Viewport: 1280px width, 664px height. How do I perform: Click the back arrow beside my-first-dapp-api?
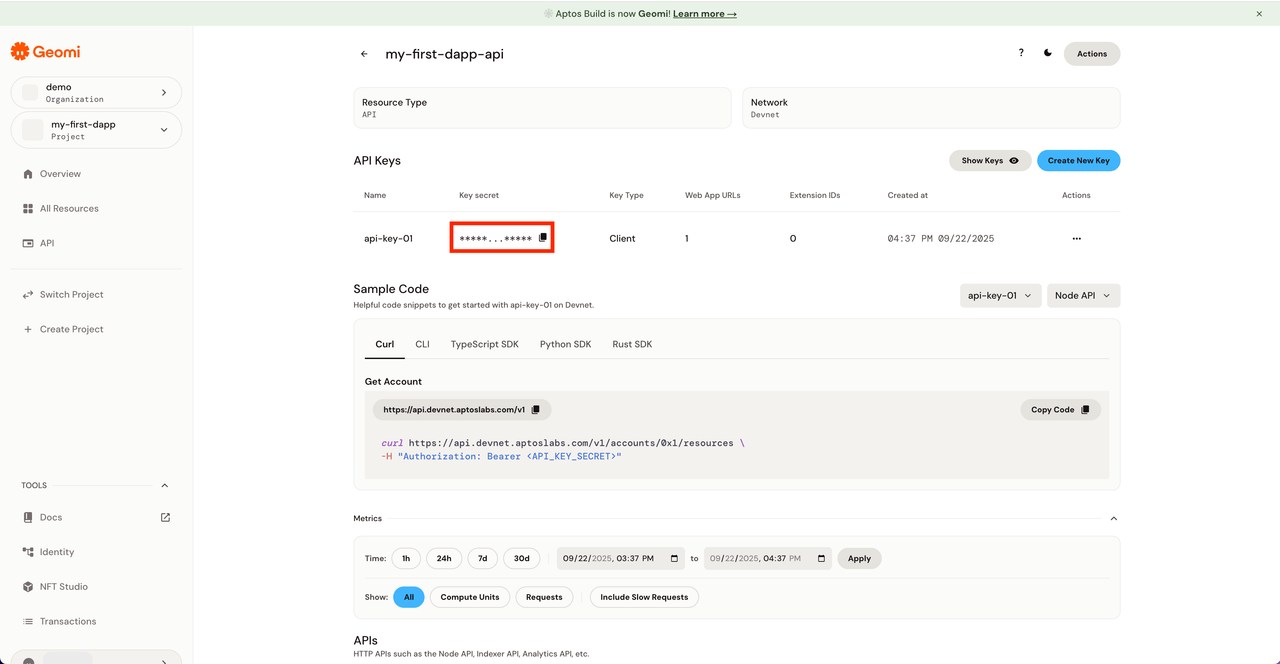tap(364, 54)
